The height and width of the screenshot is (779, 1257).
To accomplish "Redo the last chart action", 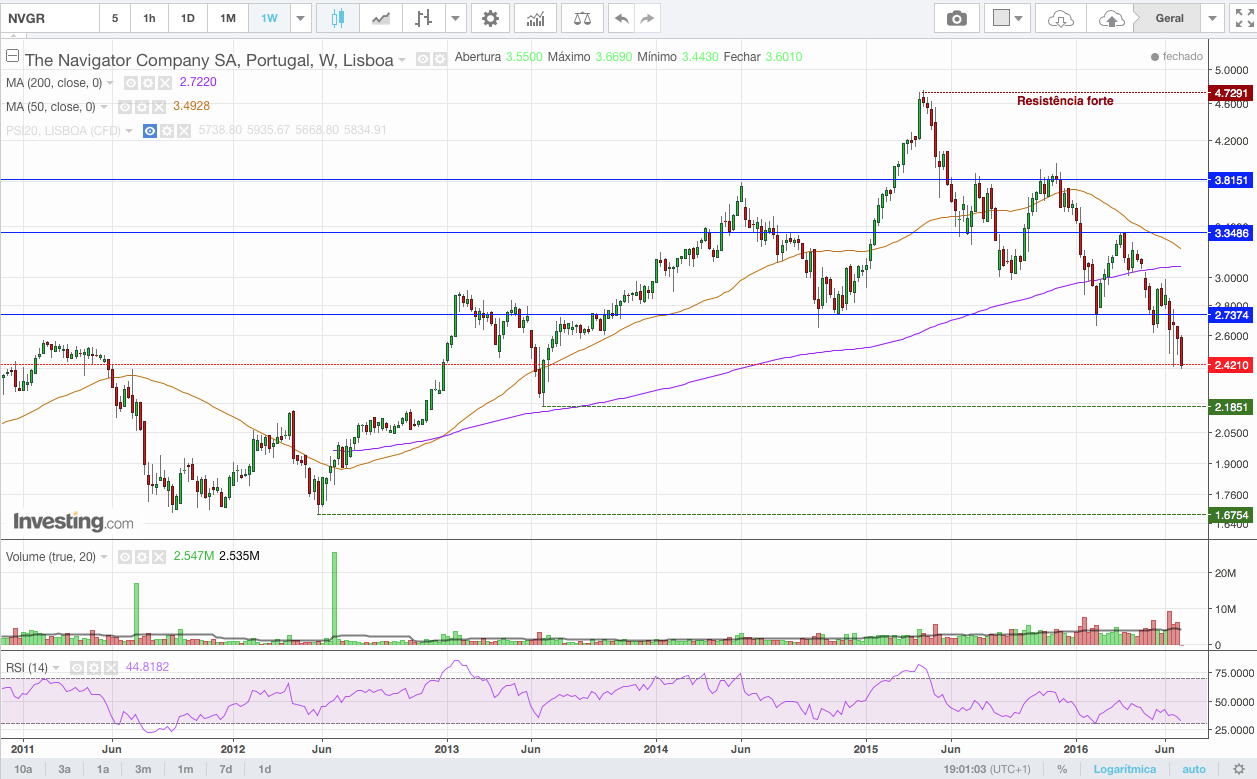I will coord(648,18).
